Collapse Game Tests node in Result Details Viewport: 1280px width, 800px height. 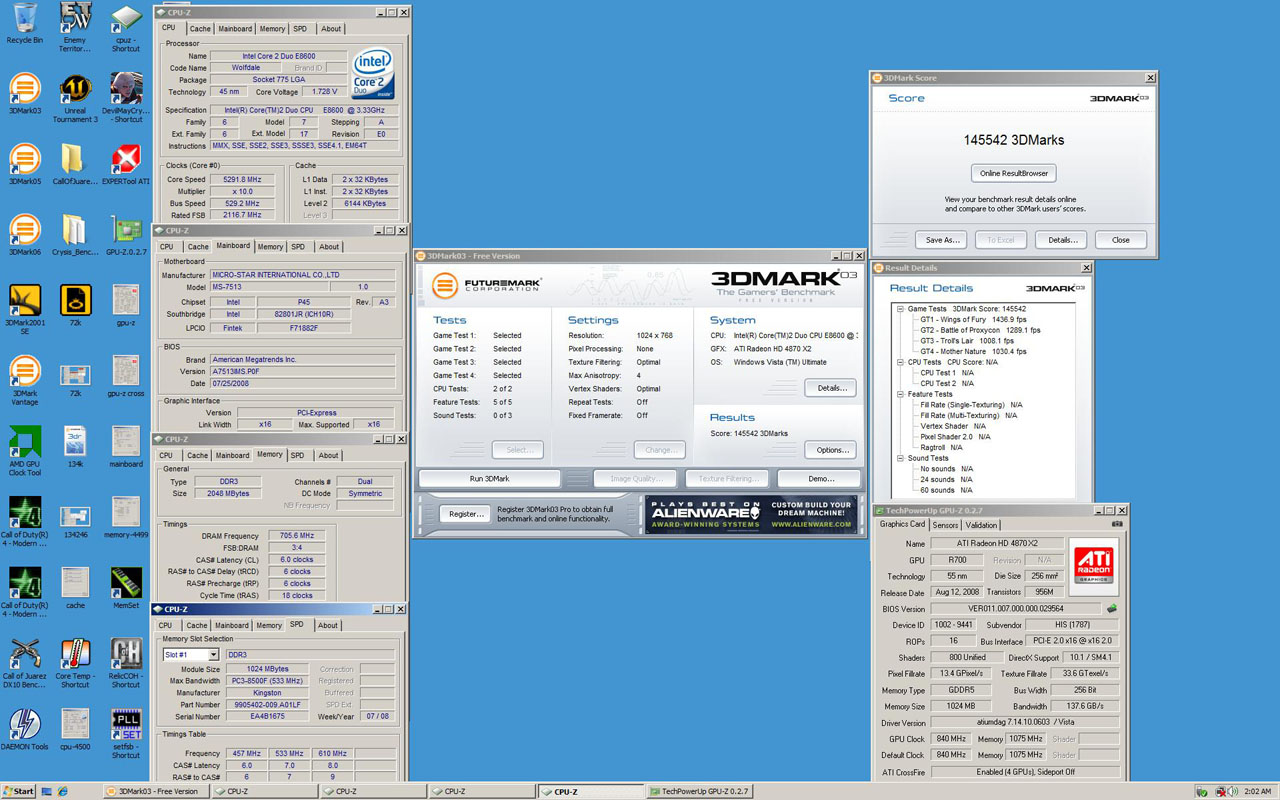[901, 309]
